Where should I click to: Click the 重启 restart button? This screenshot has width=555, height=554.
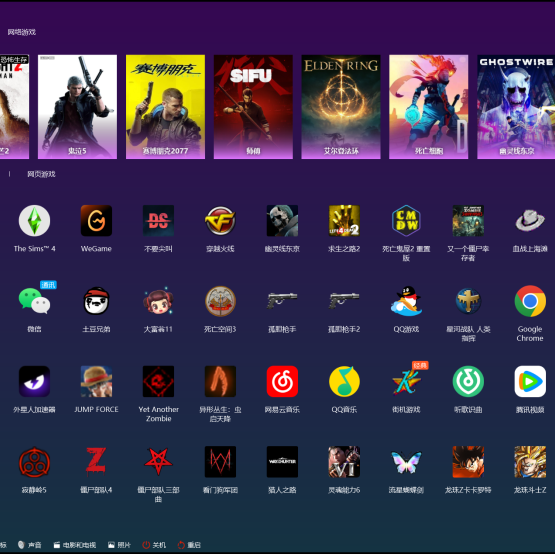click(x=189, y=545)
